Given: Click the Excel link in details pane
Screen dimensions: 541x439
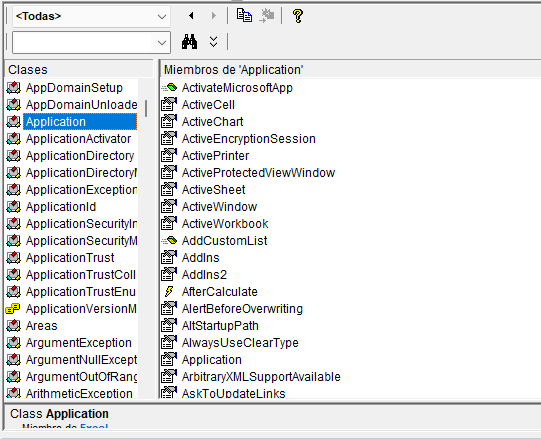Looking at the screenshot, I should pyautogui.click(x=94, y=427).
